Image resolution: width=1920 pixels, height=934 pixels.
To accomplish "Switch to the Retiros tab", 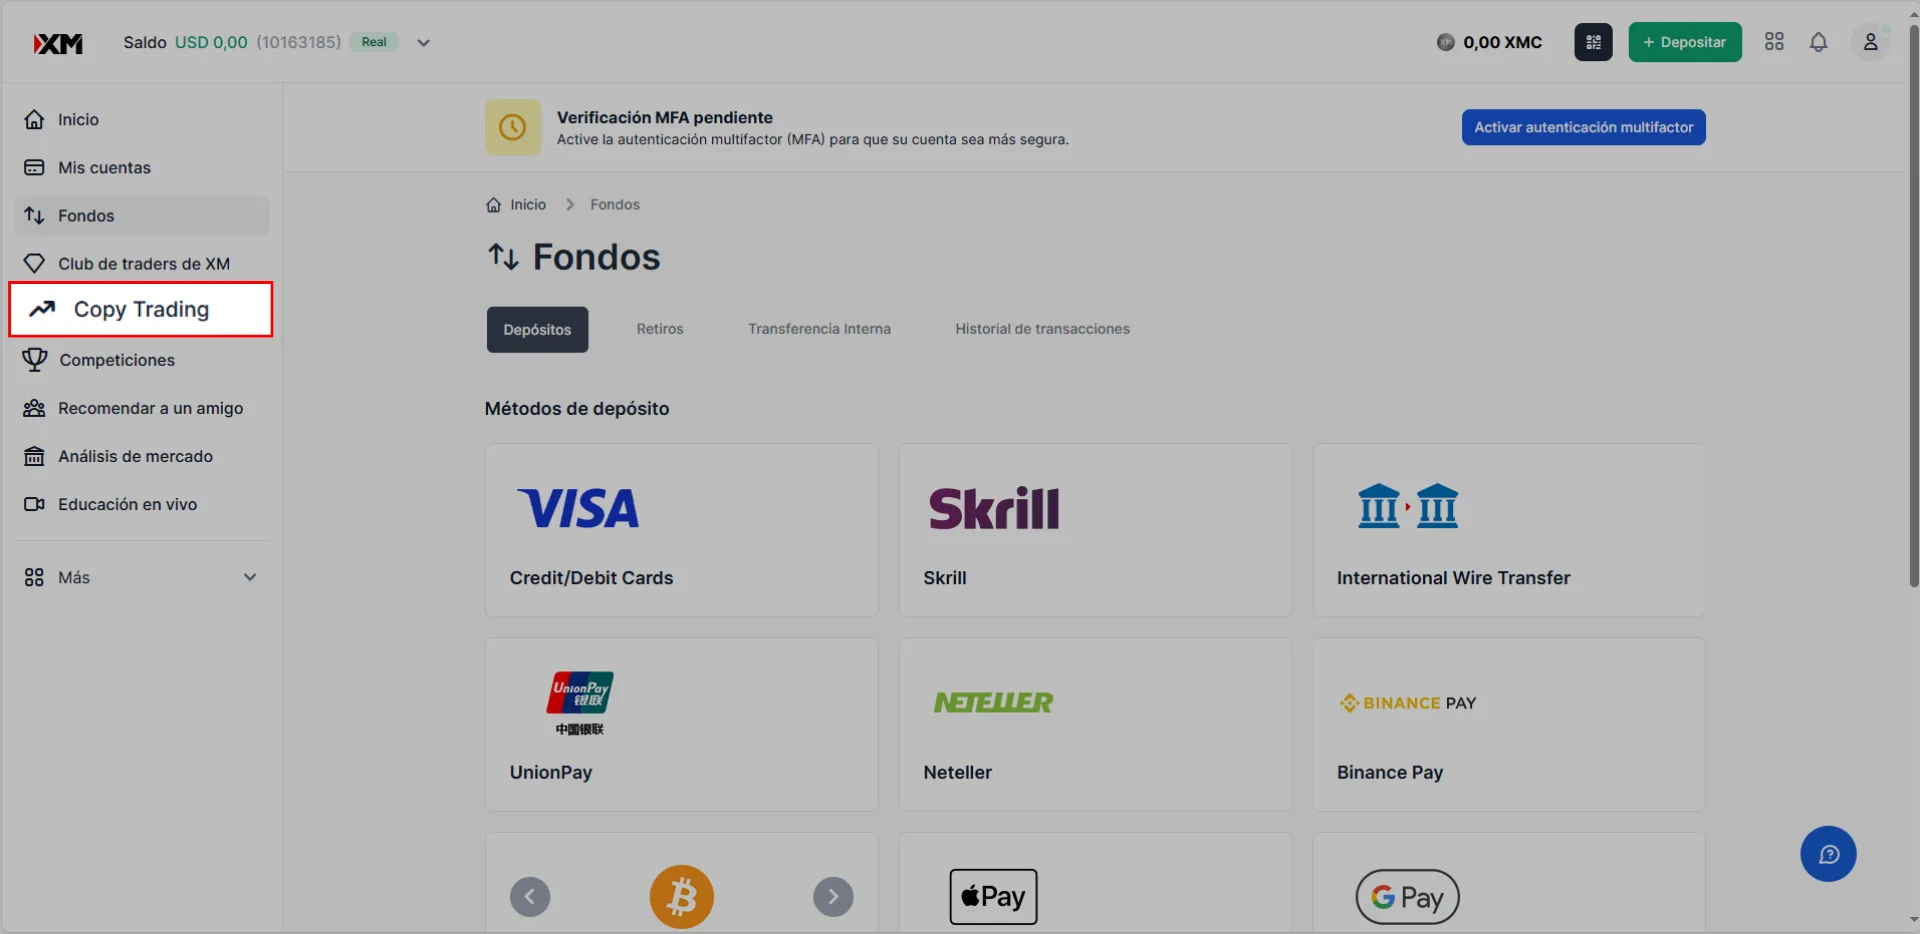I will 660,329.
